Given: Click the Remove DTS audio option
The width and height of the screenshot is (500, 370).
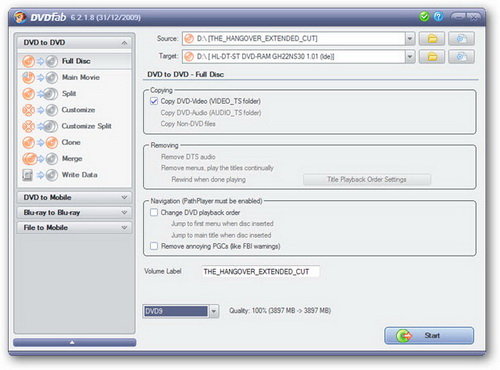Looking at the screenshot, I should [x=188, y=157].
